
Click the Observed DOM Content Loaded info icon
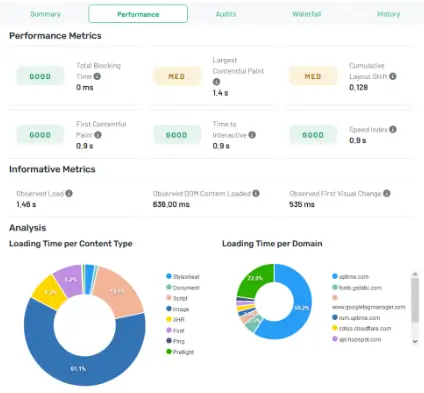[256, 193]
